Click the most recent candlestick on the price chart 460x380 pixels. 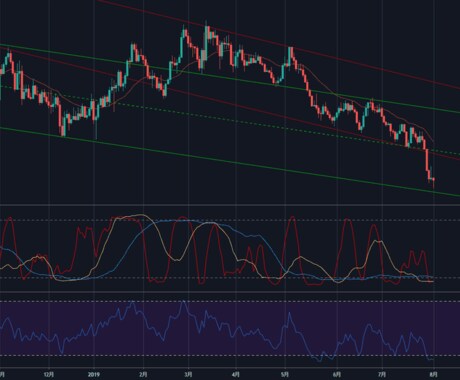434,181
